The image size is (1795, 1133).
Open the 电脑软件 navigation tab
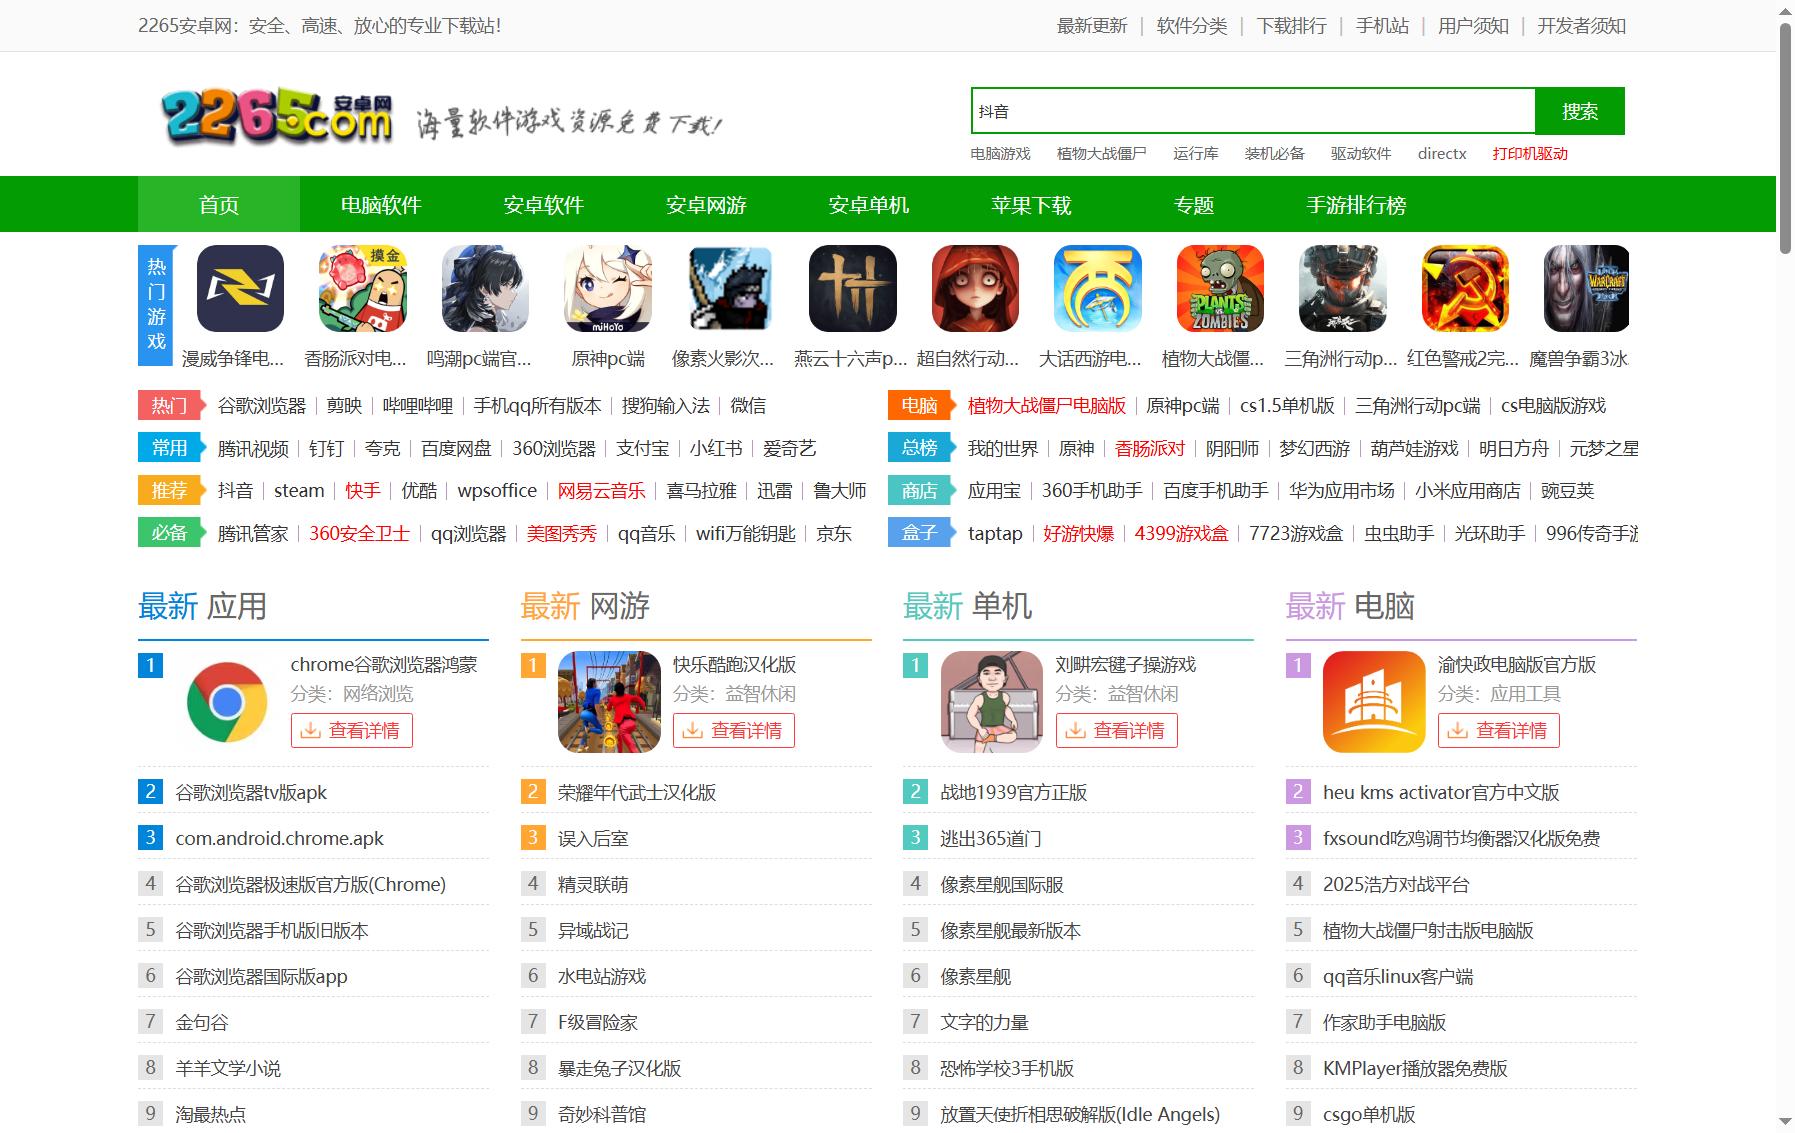tap(381, 205)
